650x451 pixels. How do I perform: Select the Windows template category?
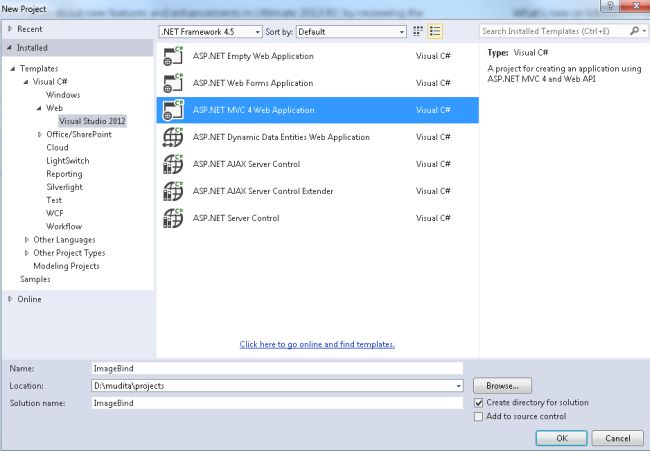coord(63,95)
